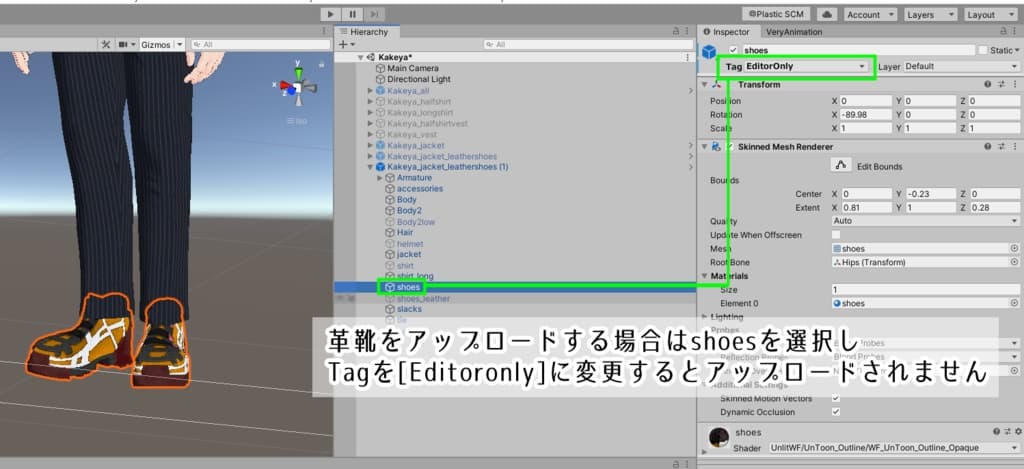1024x469 pixels.
Task: Toggle Dynamic Occlusion checkbox
Action: click(836, 412)
